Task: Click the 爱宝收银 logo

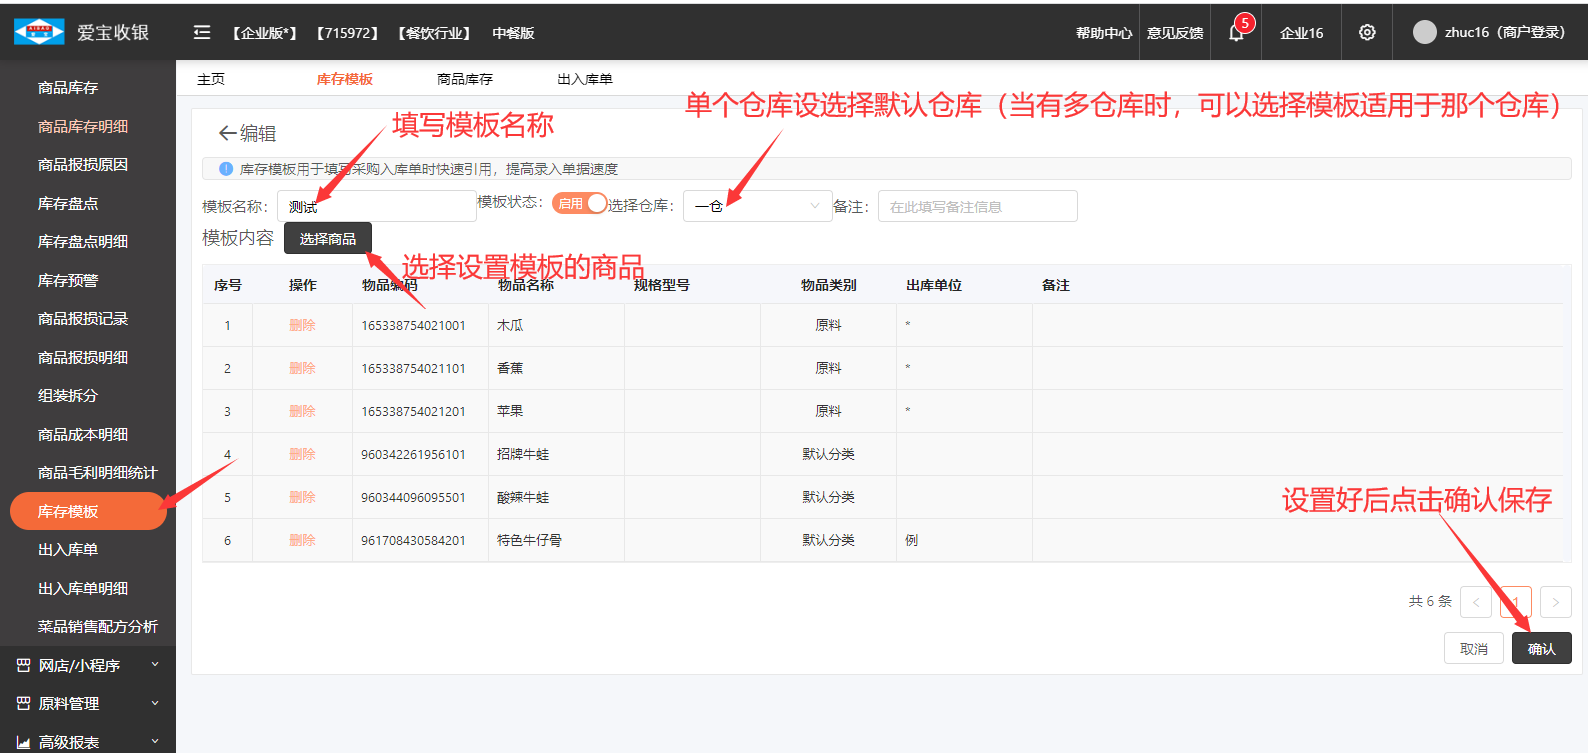Action: [x=40, y=32]
